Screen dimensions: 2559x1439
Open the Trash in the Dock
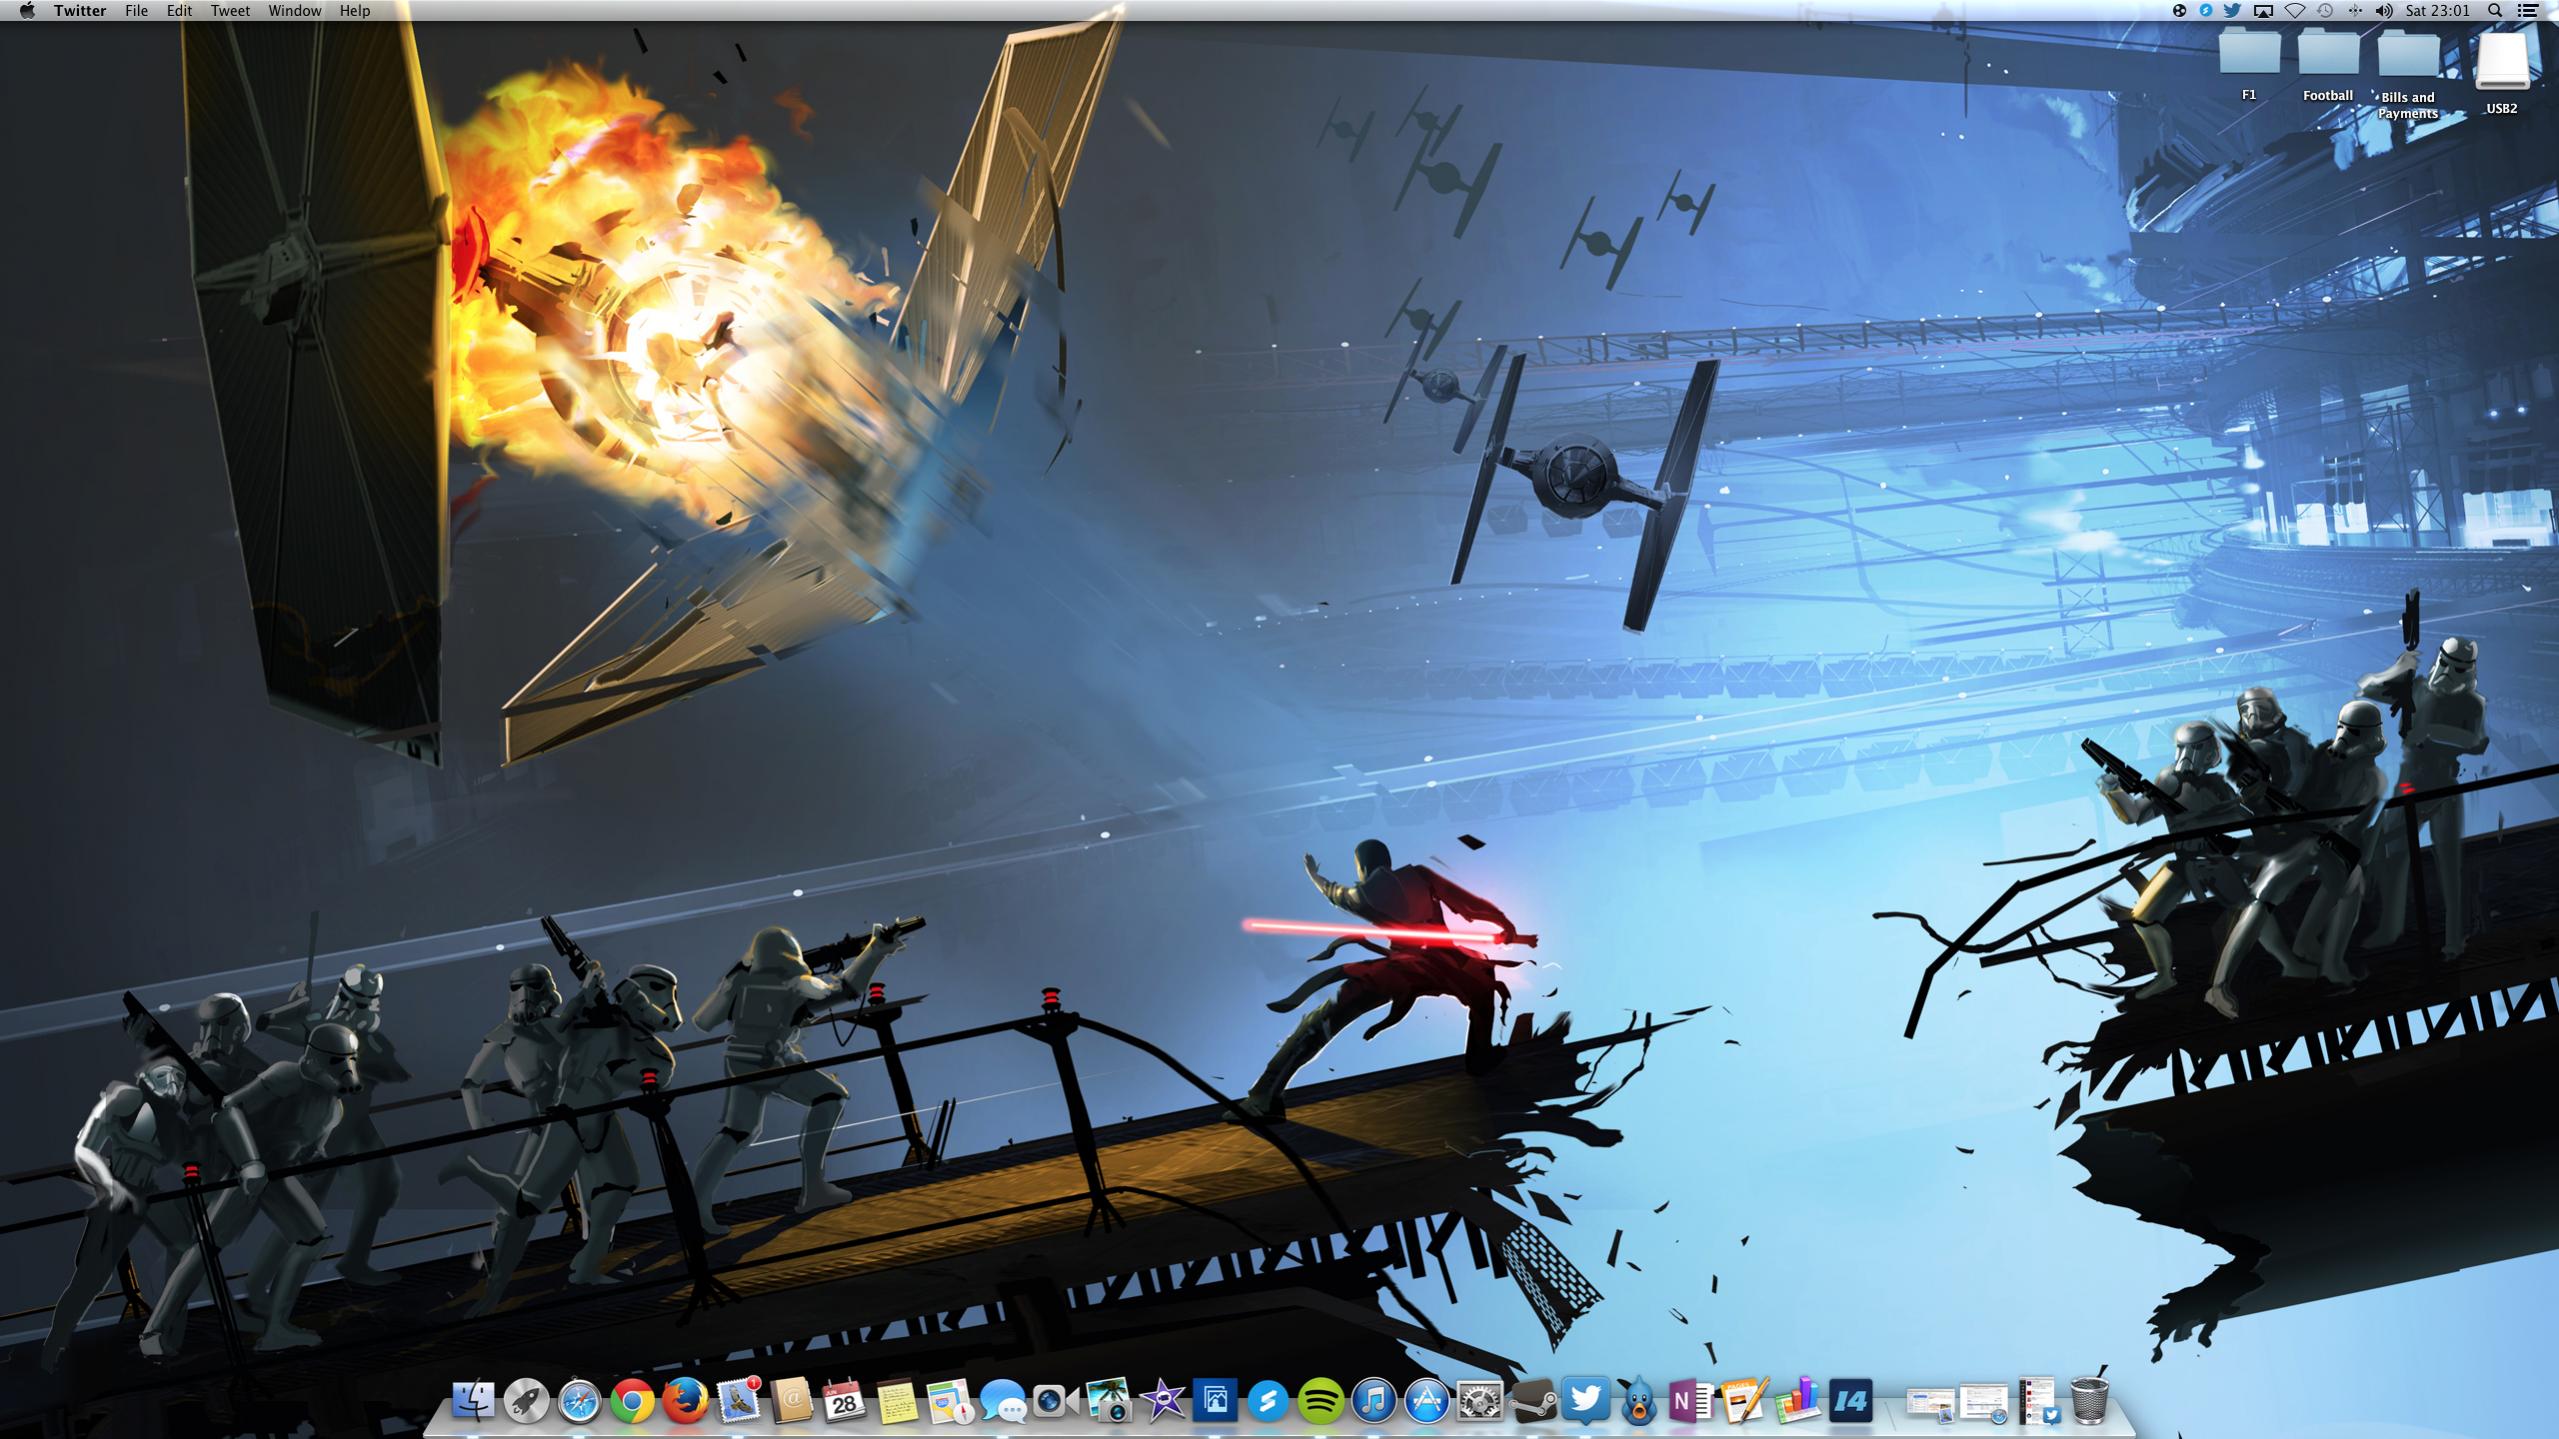coord(2089,1401)
